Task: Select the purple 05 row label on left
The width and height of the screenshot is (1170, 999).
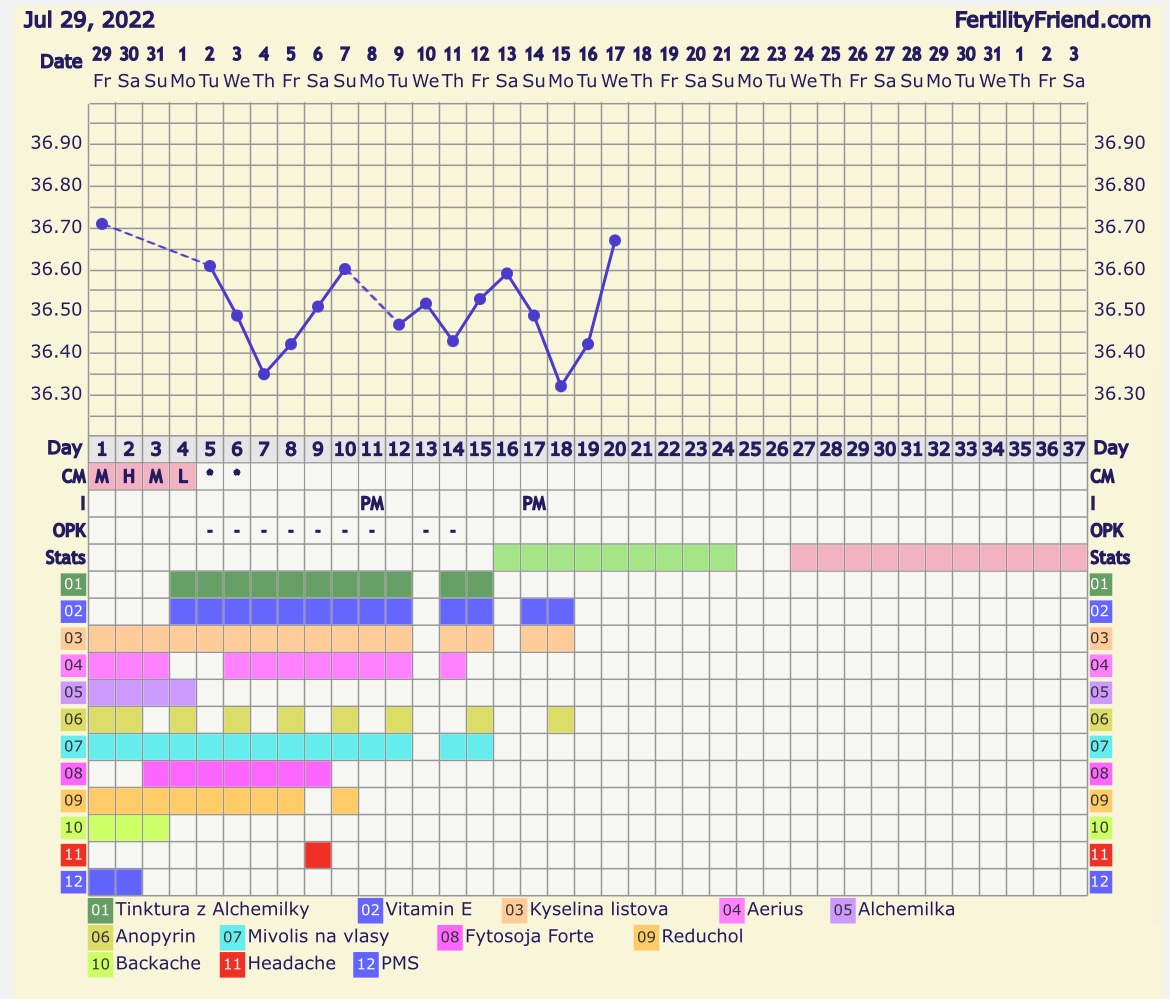Action: (x=71, y=692)
